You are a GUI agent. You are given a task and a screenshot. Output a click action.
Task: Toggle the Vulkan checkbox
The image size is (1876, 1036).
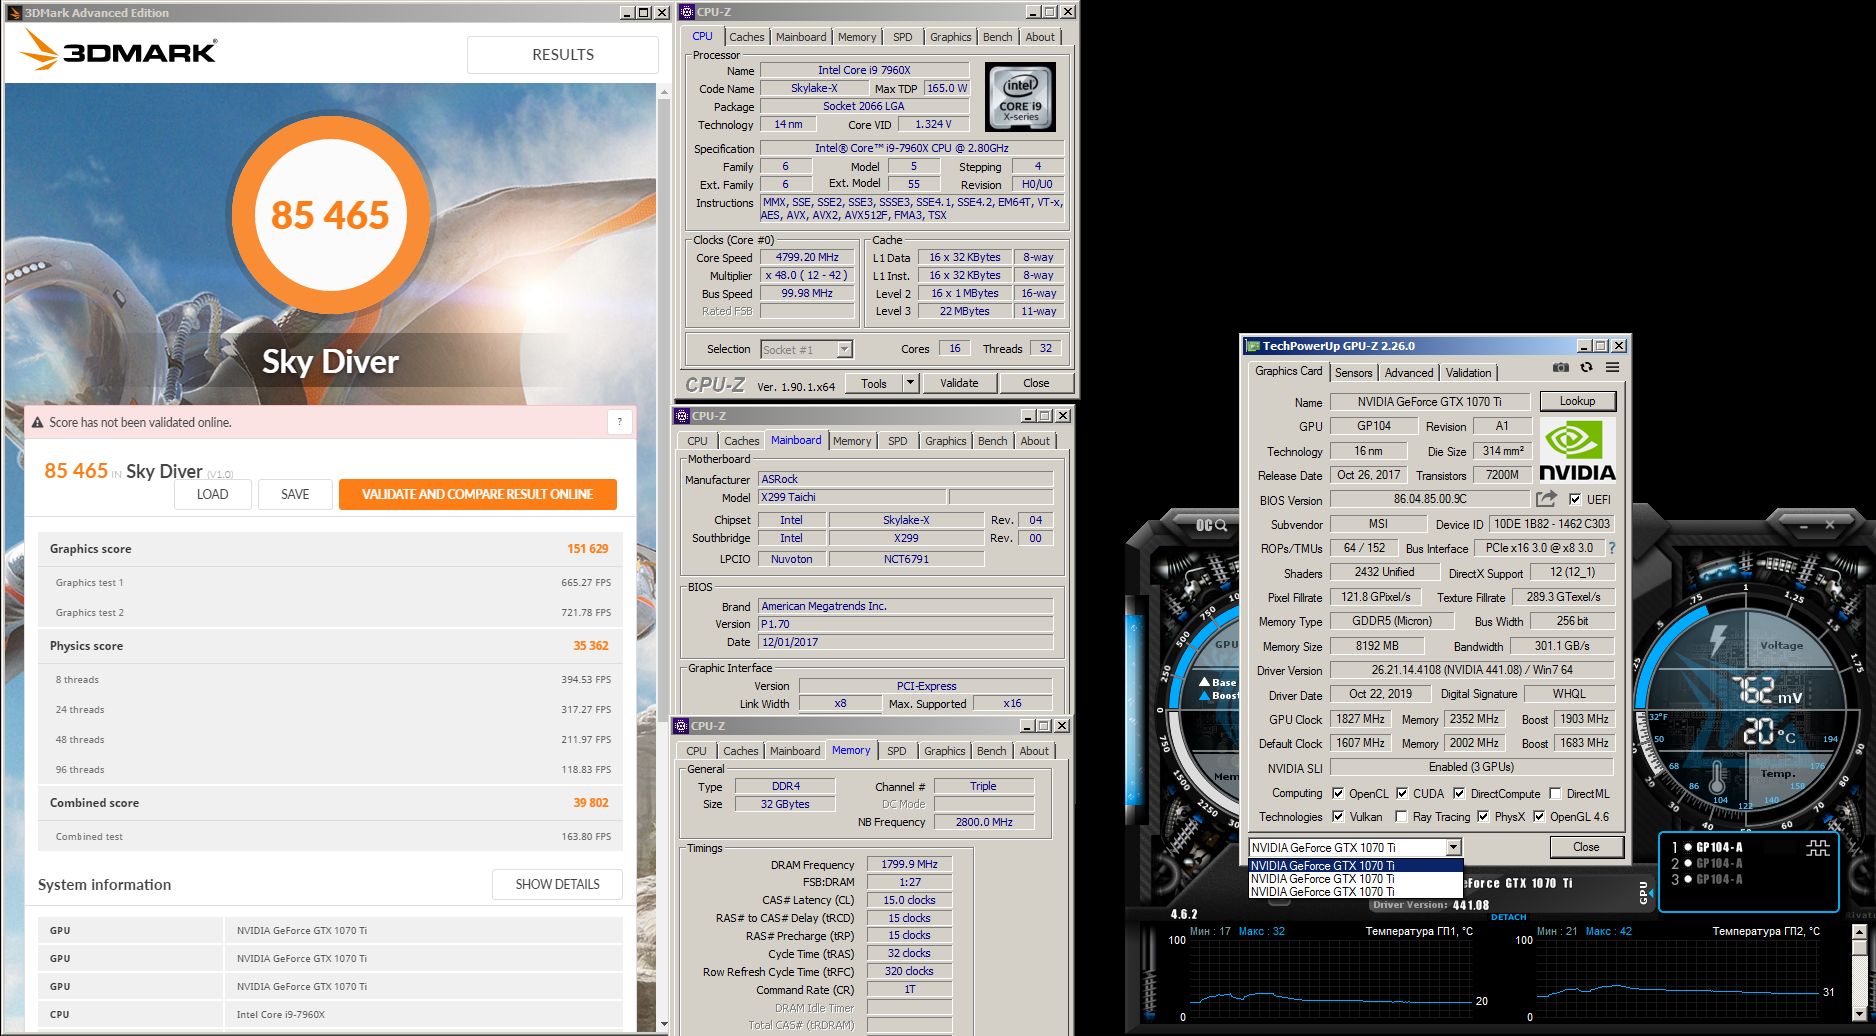(1338, 816)
